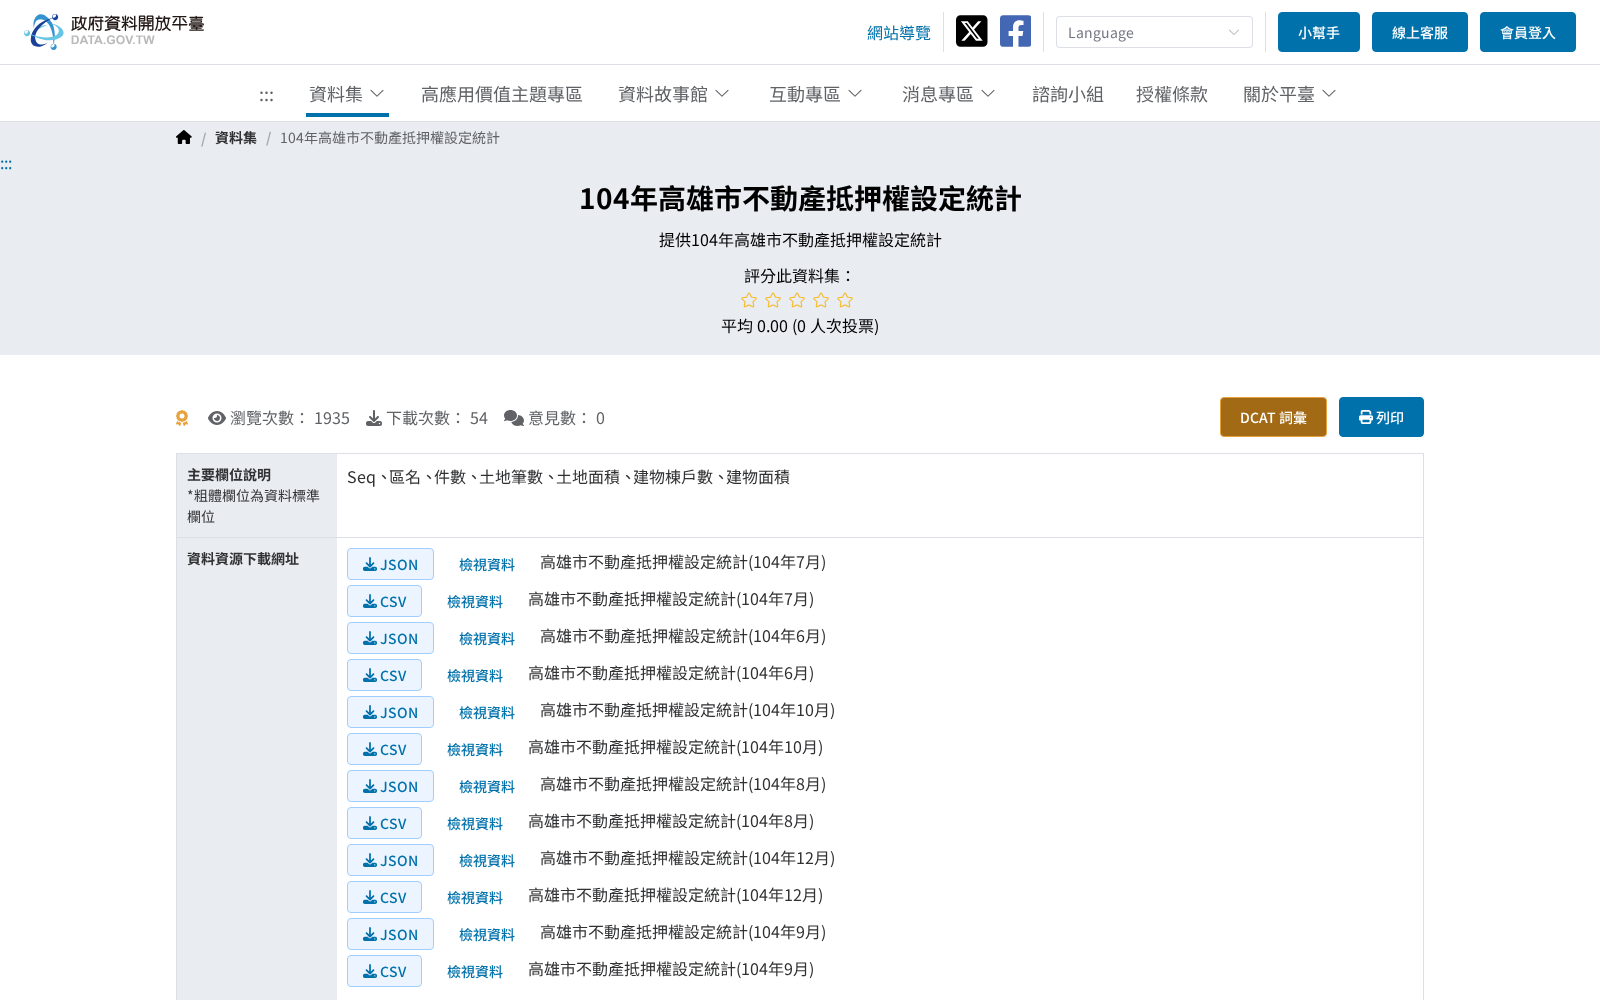The height and width of the screenshot is (1000, 1600).
Task: Download JSON for 104年8月
Action: [x=390, y=786]
